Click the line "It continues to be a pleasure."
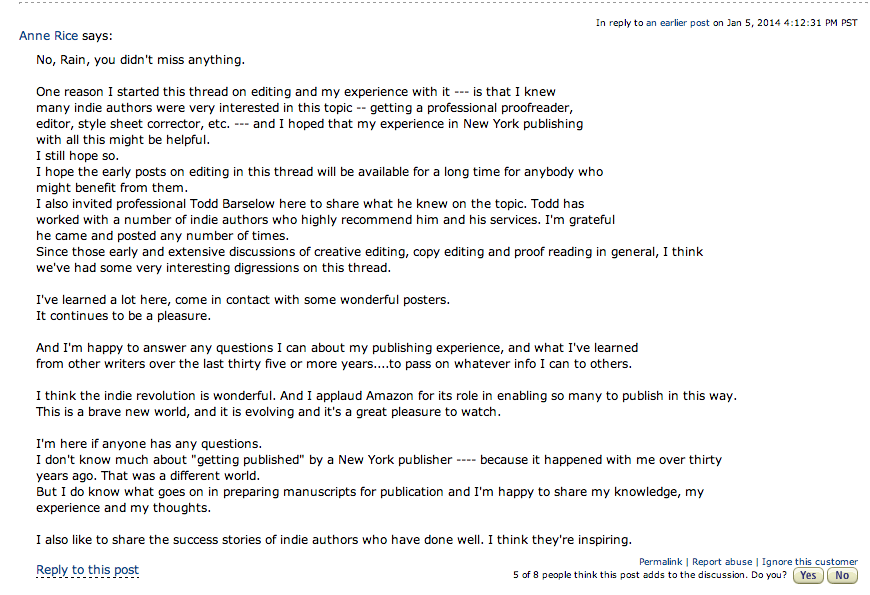Image resolution: width=870 pixels, height=595 pixels. (x=123, y=316)
